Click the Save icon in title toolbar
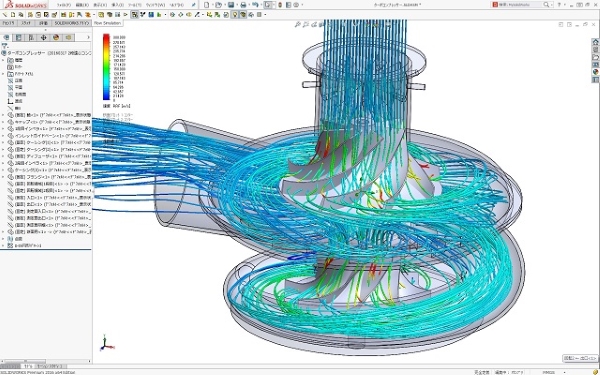Screen dimensions: 600x375 (x=231, y=5)
